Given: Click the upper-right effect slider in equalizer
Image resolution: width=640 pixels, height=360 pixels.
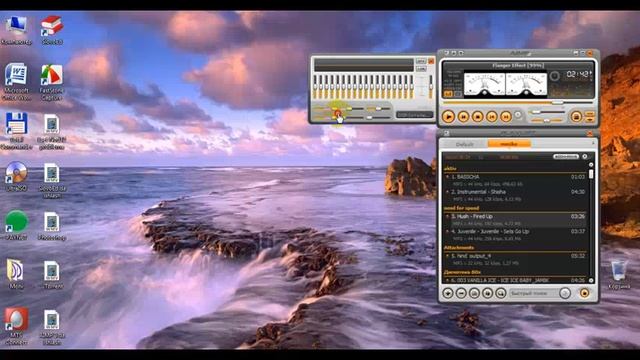Looking at the screenshot, I should click(379, 109).
